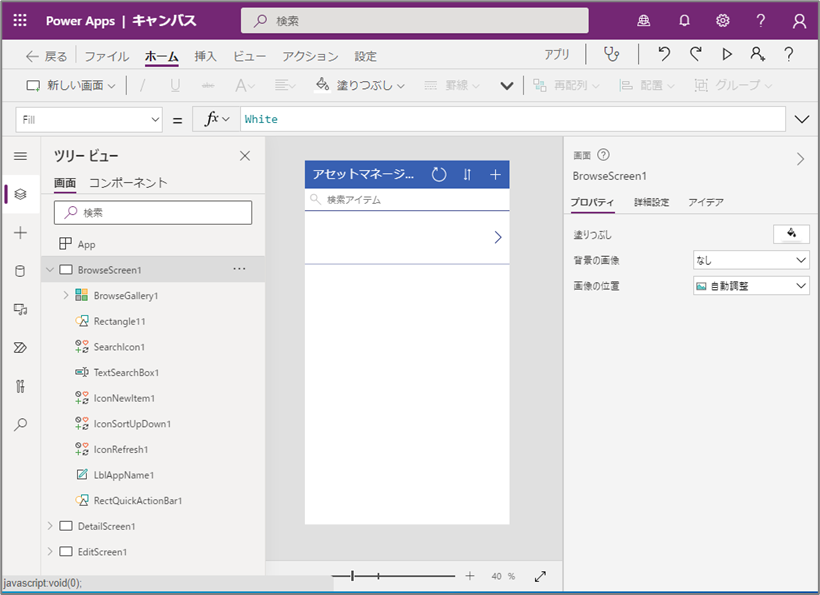Click the 戻る back button

[x=47, y=56]
